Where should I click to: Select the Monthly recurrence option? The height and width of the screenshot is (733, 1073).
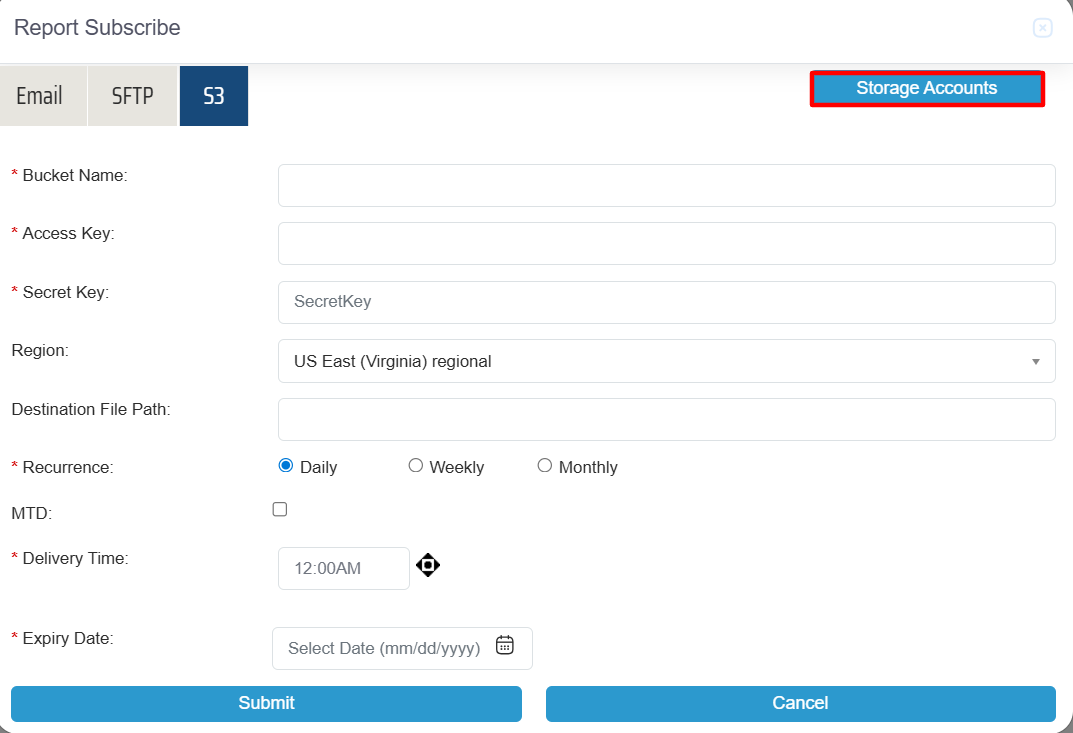545,465
